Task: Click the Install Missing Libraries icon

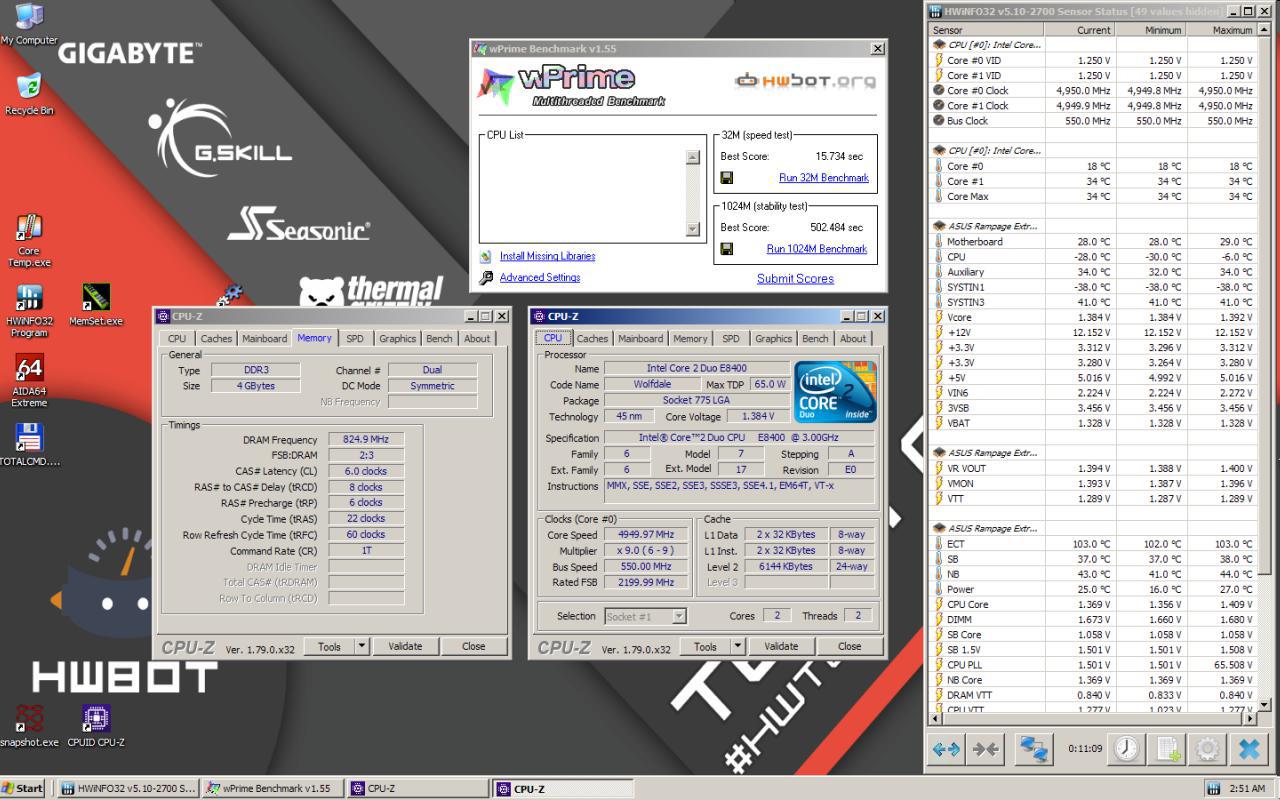Action: tap(486, 257)
